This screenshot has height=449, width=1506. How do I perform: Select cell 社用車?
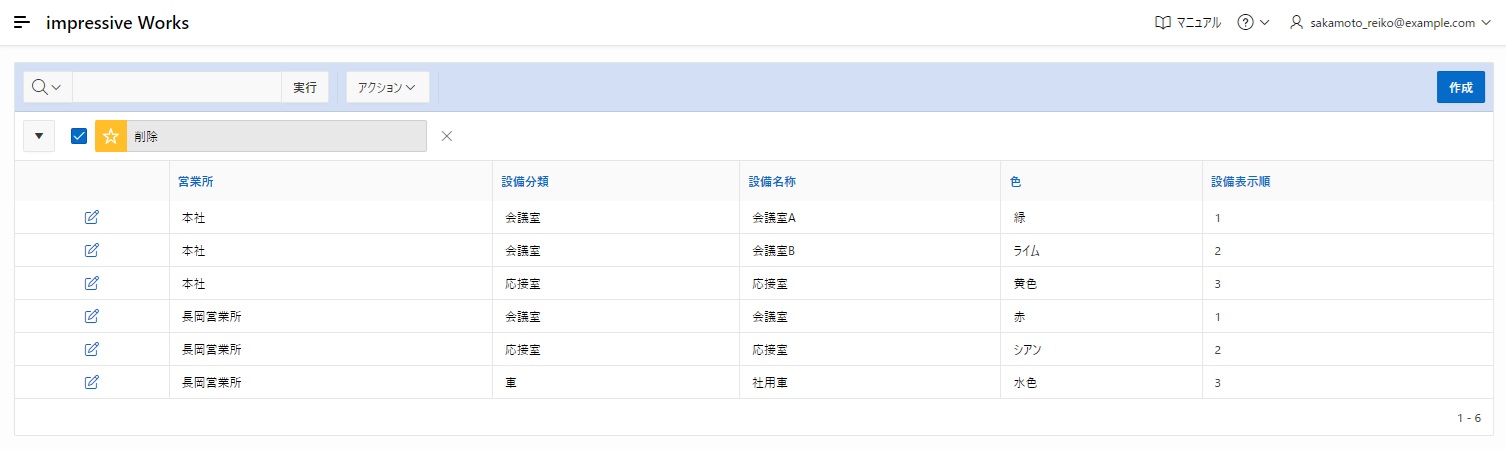[x=870, y=382]
